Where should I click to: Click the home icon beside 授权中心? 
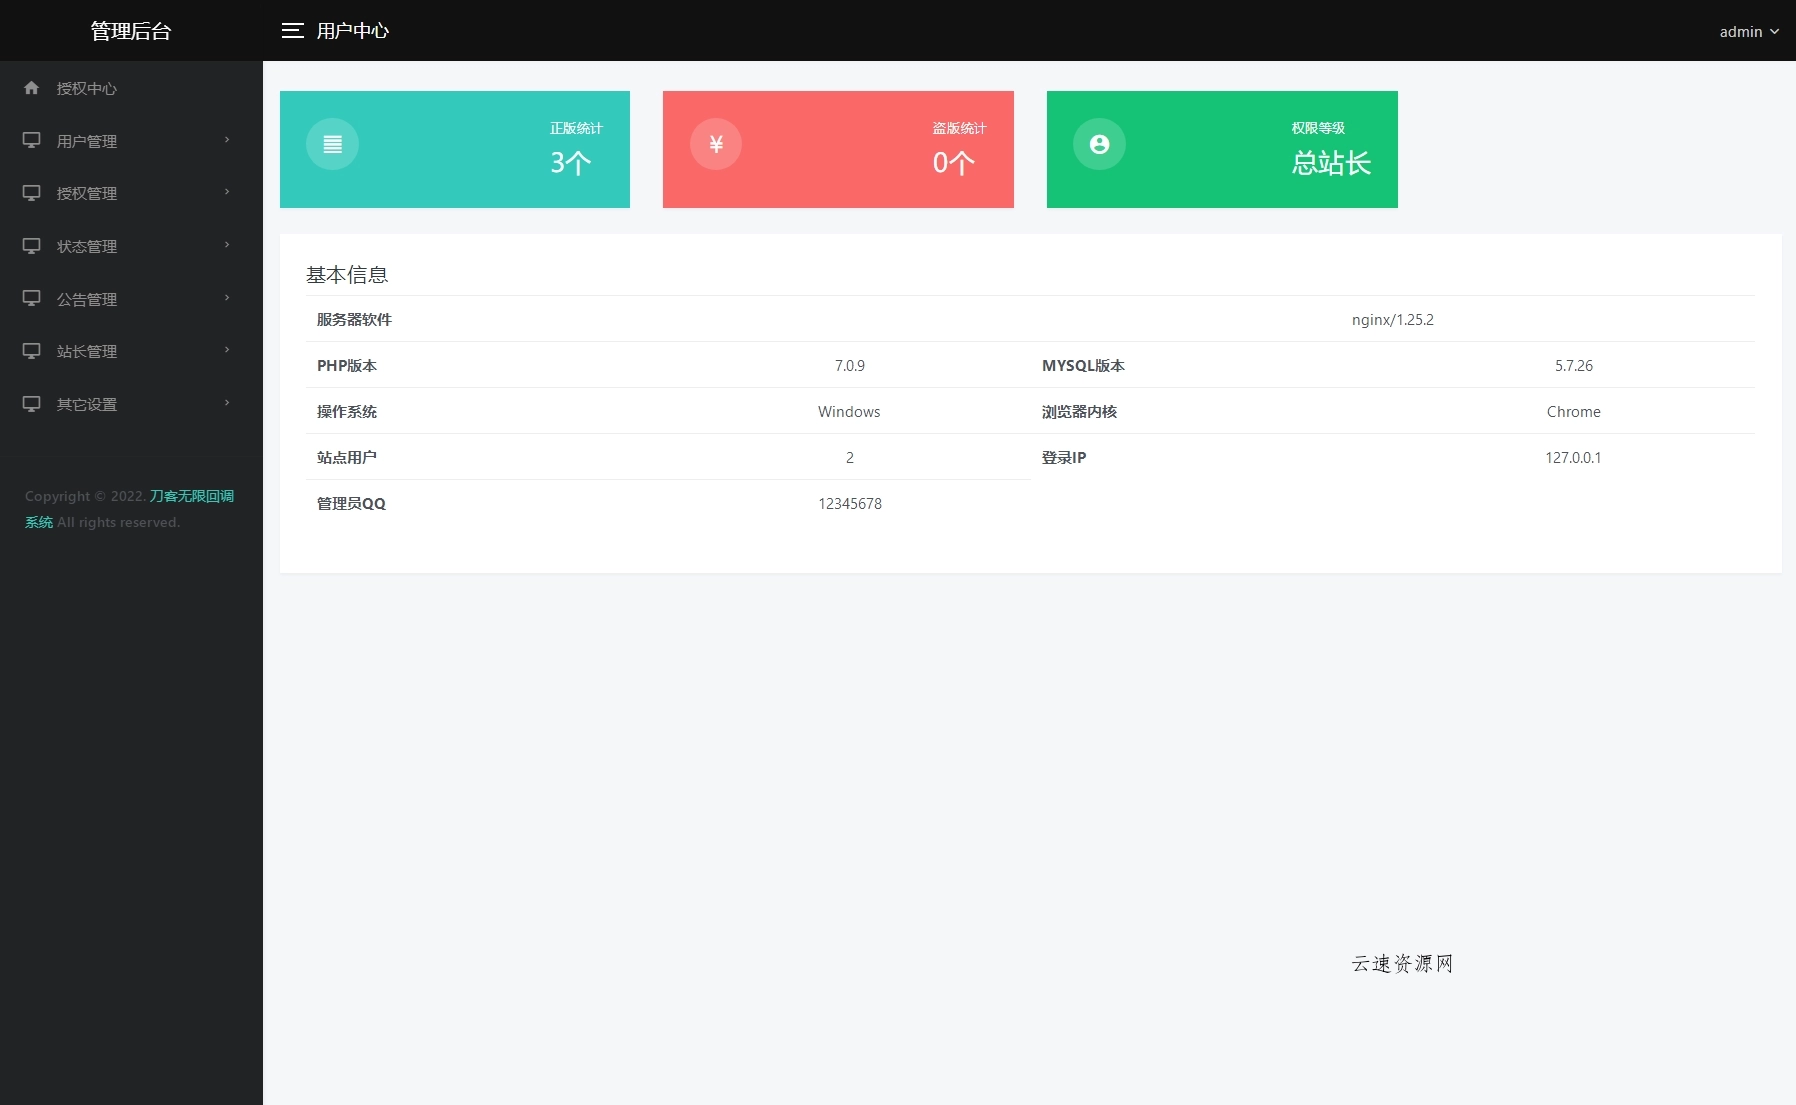click(32, 88)
